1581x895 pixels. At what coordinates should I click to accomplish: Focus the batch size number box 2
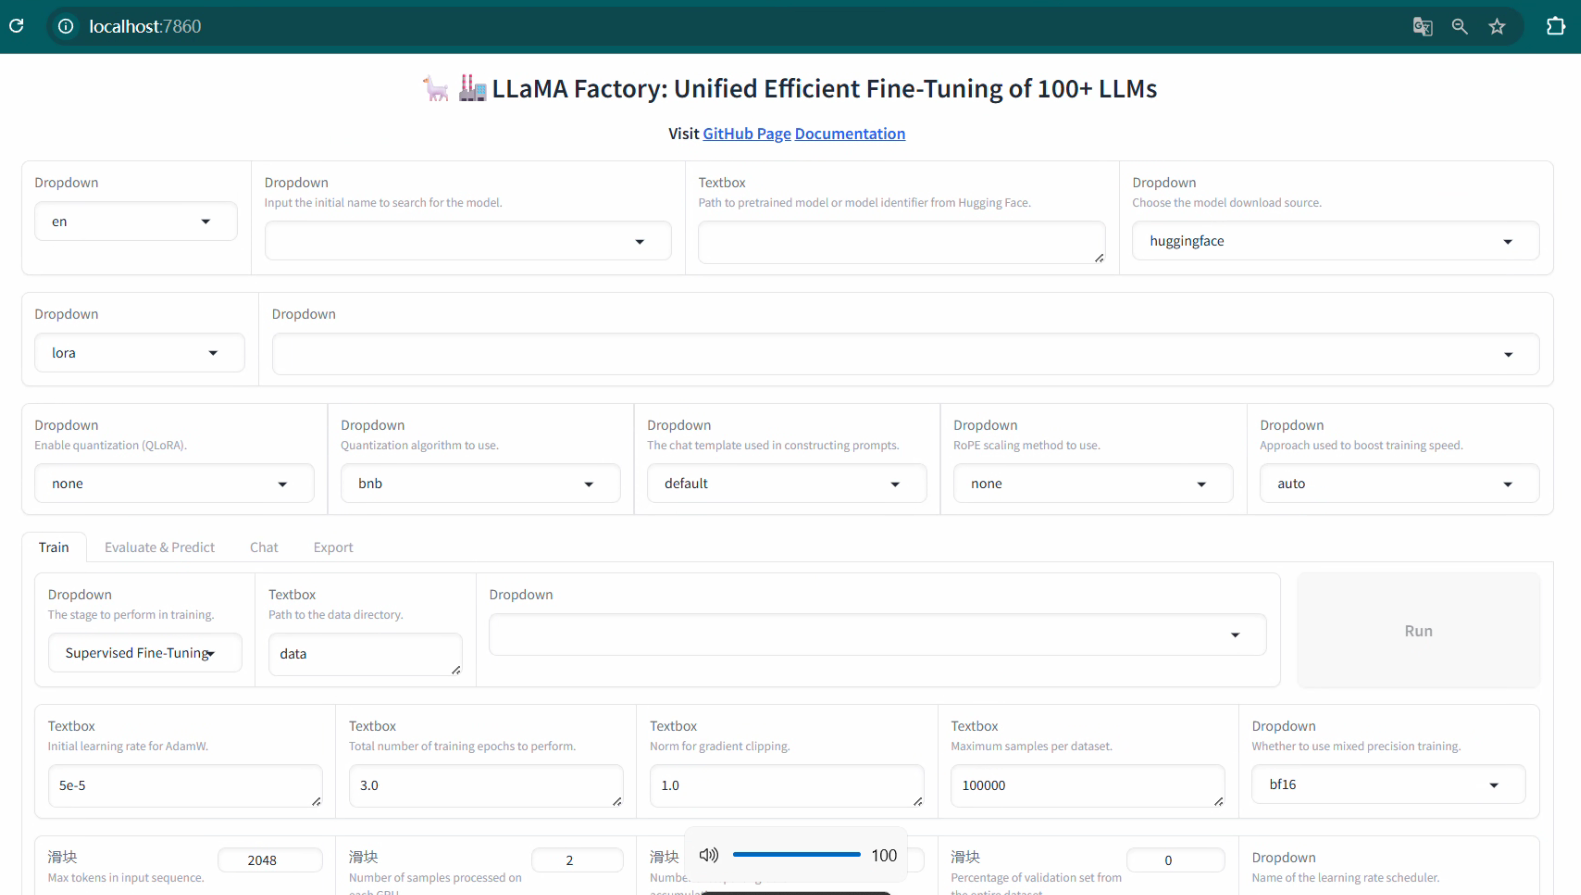coord(577,860)
